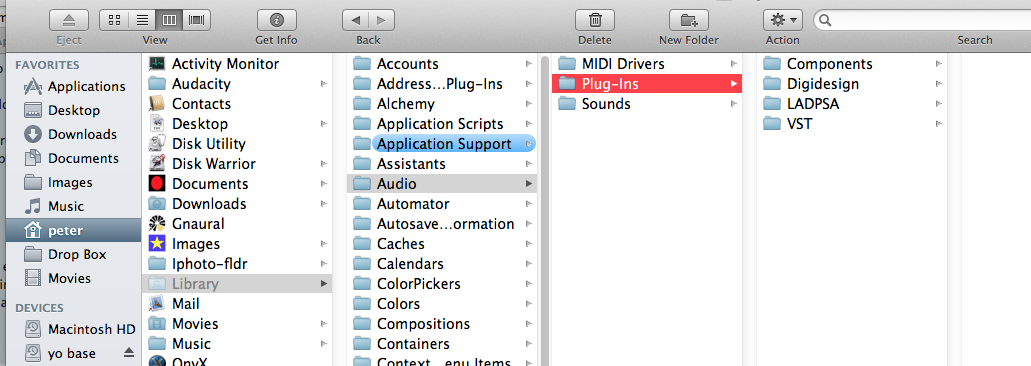The image size is (1031, 366).
Task: Open Downloads from the sidebar
Action: pos(73,135)
